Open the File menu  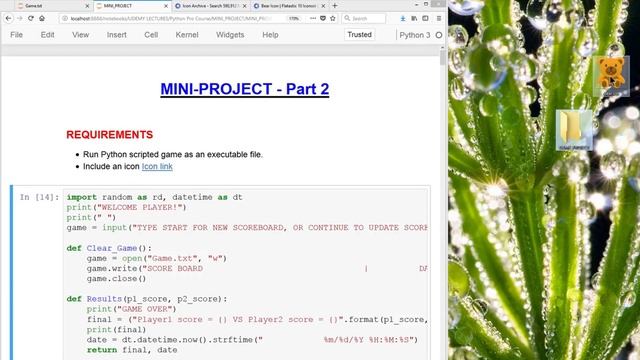click(x=16, y=35)
